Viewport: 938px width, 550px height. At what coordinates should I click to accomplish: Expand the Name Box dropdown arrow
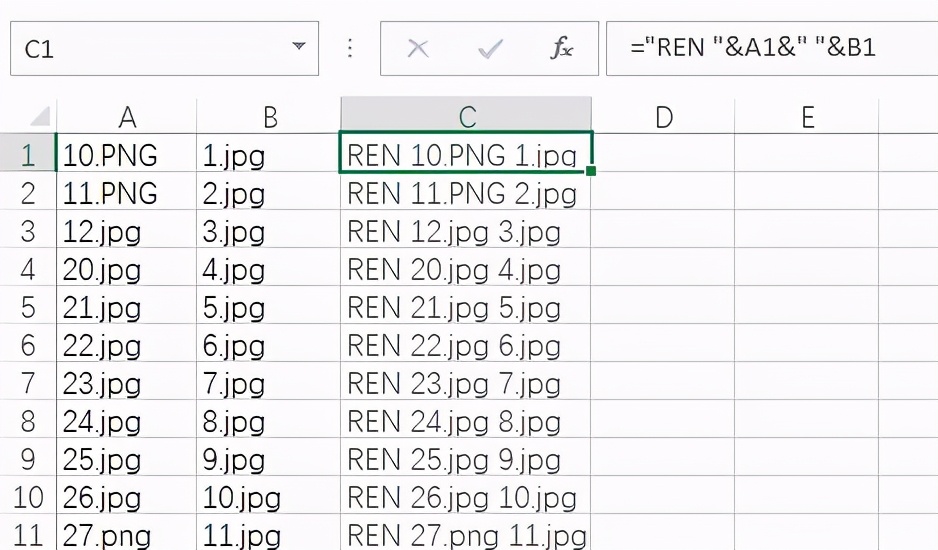click(x=298, y=48)
